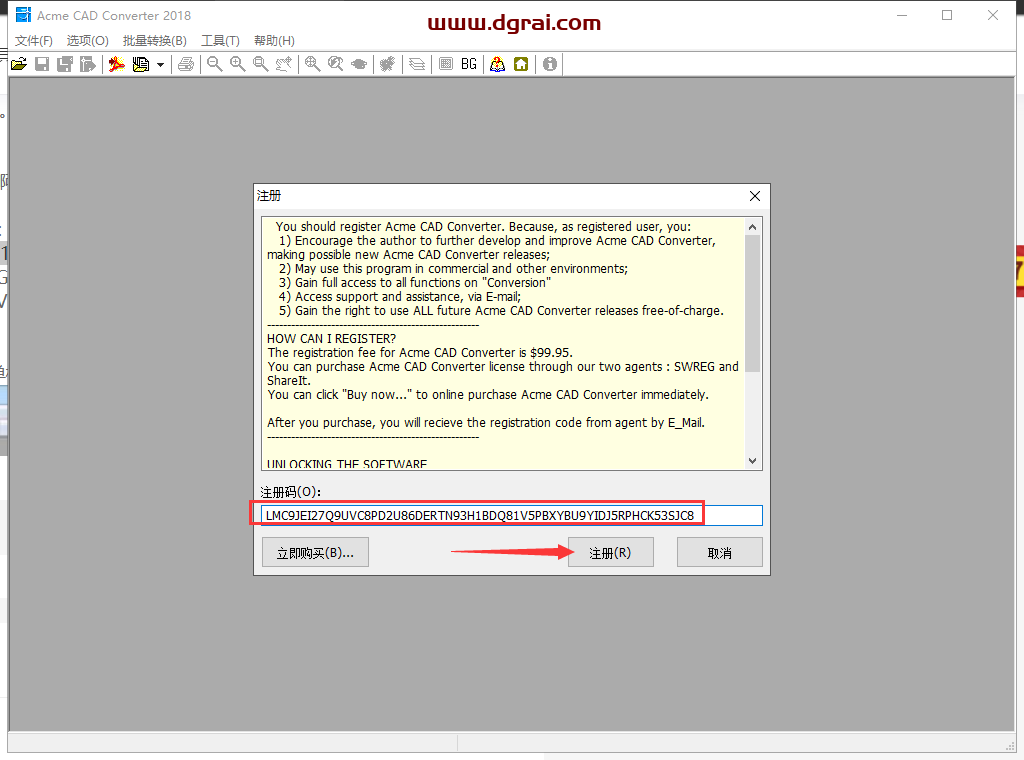
Task: Click the grid layout icon
Action: tap(446, 64)
